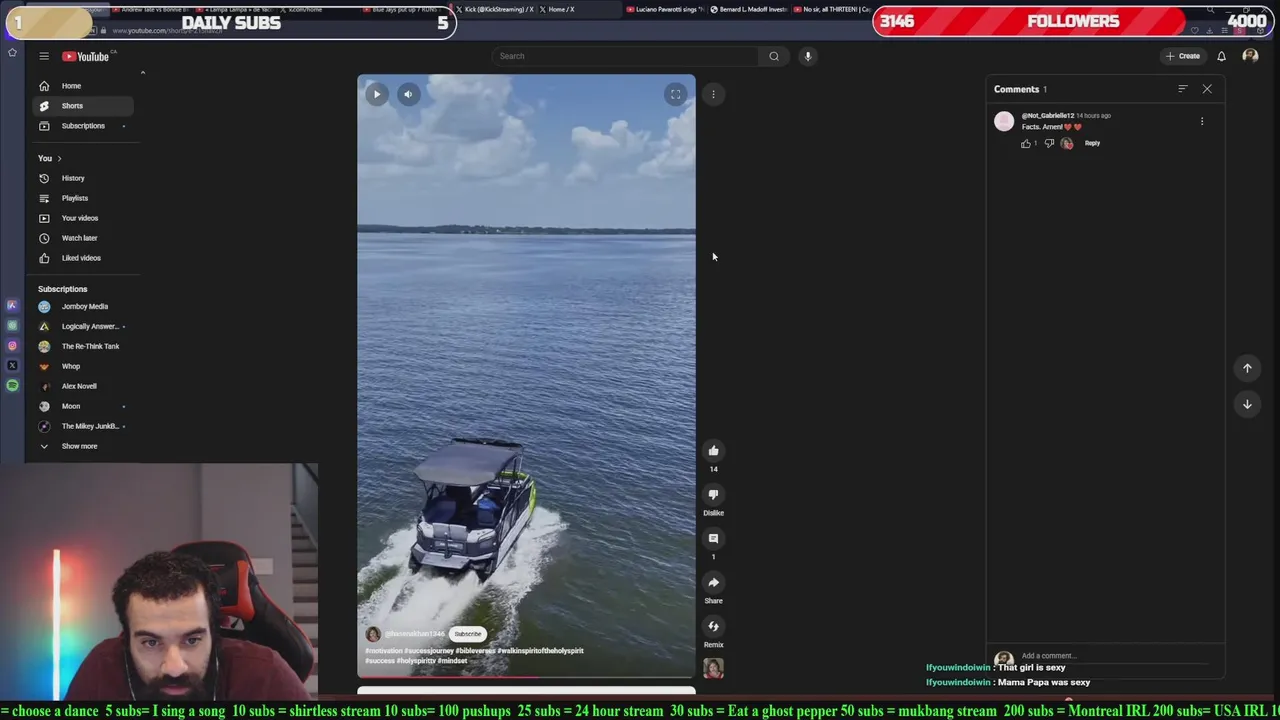Click into the YouTube search field

(x=626, y=56)
